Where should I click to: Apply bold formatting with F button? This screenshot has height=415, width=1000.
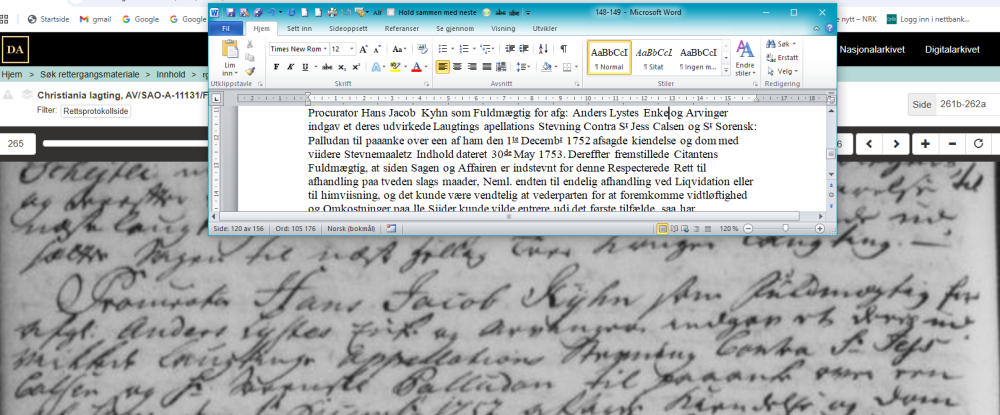[276, 67]
